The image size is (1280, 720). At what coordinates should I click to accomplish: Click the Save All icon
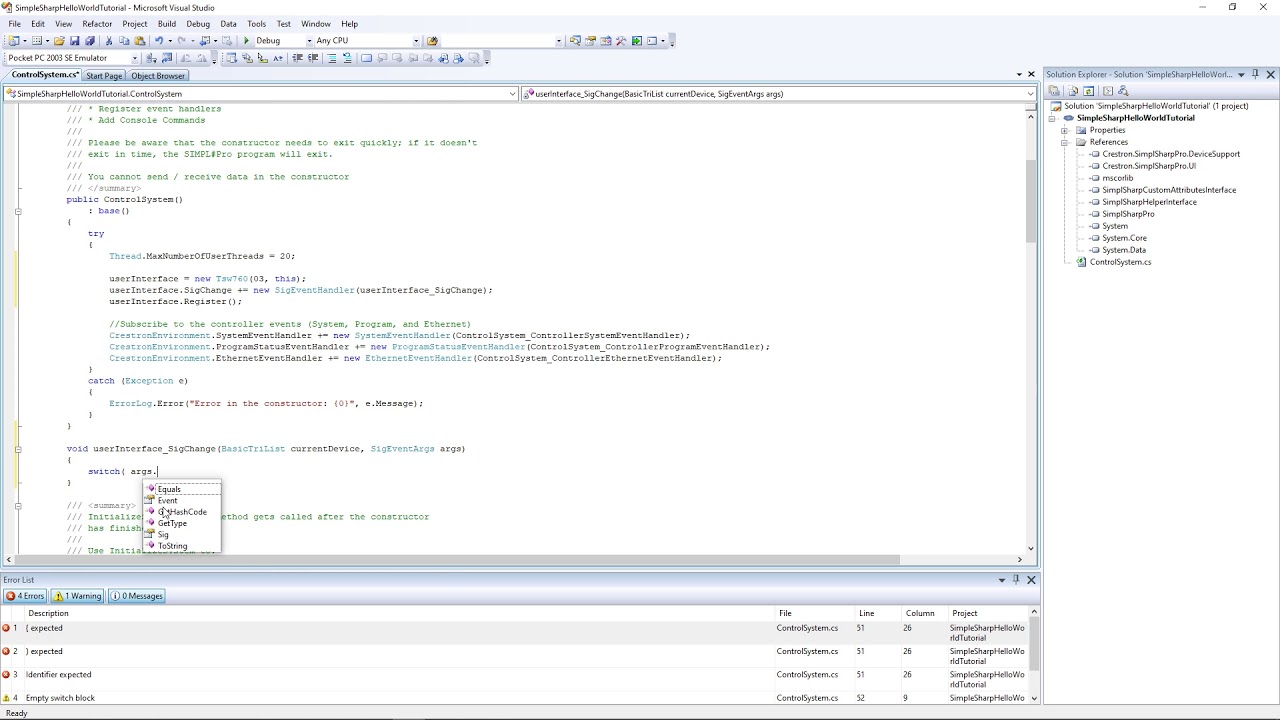90,41
